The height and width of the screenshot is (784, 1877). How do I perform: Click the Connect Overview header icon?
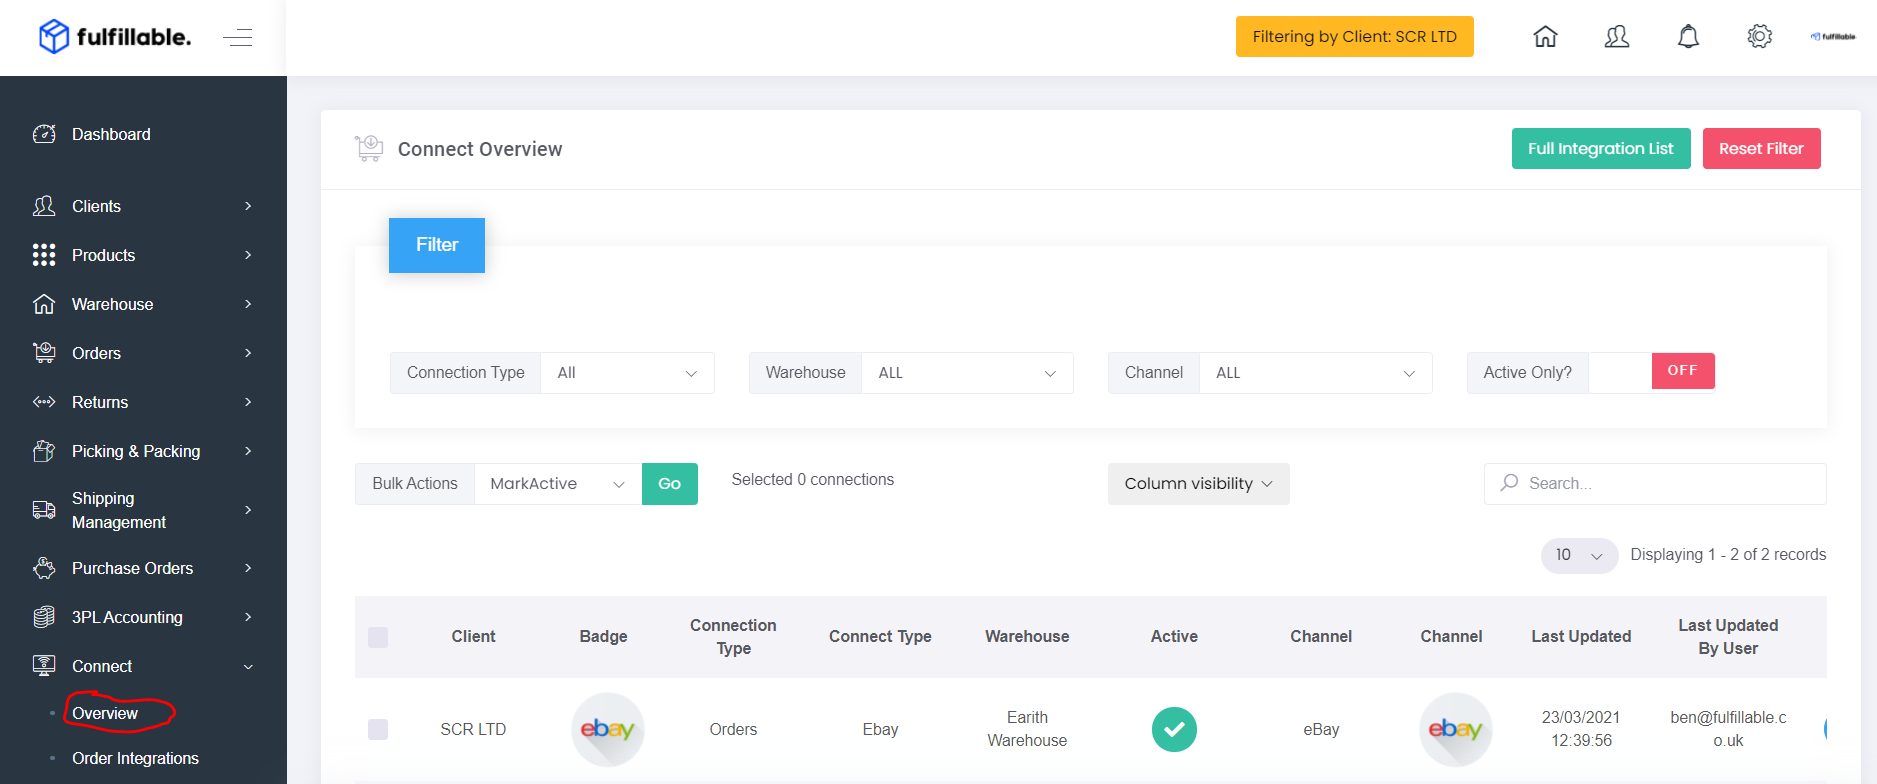pyautogui.click(x=369, y=149)
